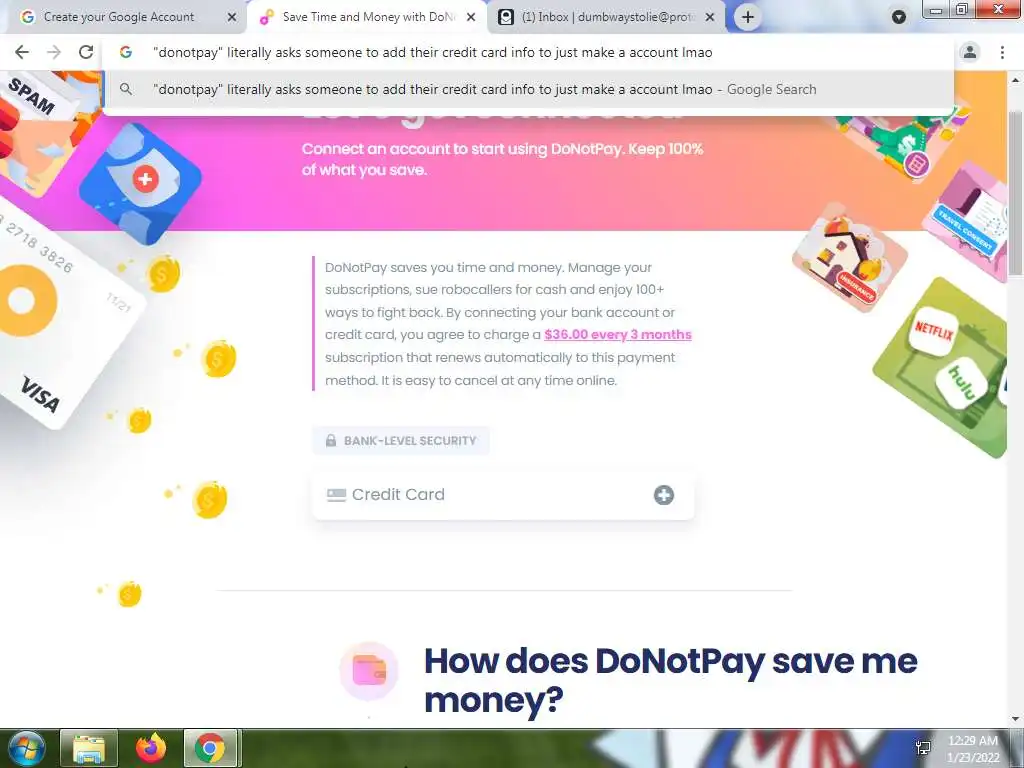Close the Create your Google Account tab
The width and height of the screenshot is (1024, 768).
pyautogui.click(x=232, y=18)
